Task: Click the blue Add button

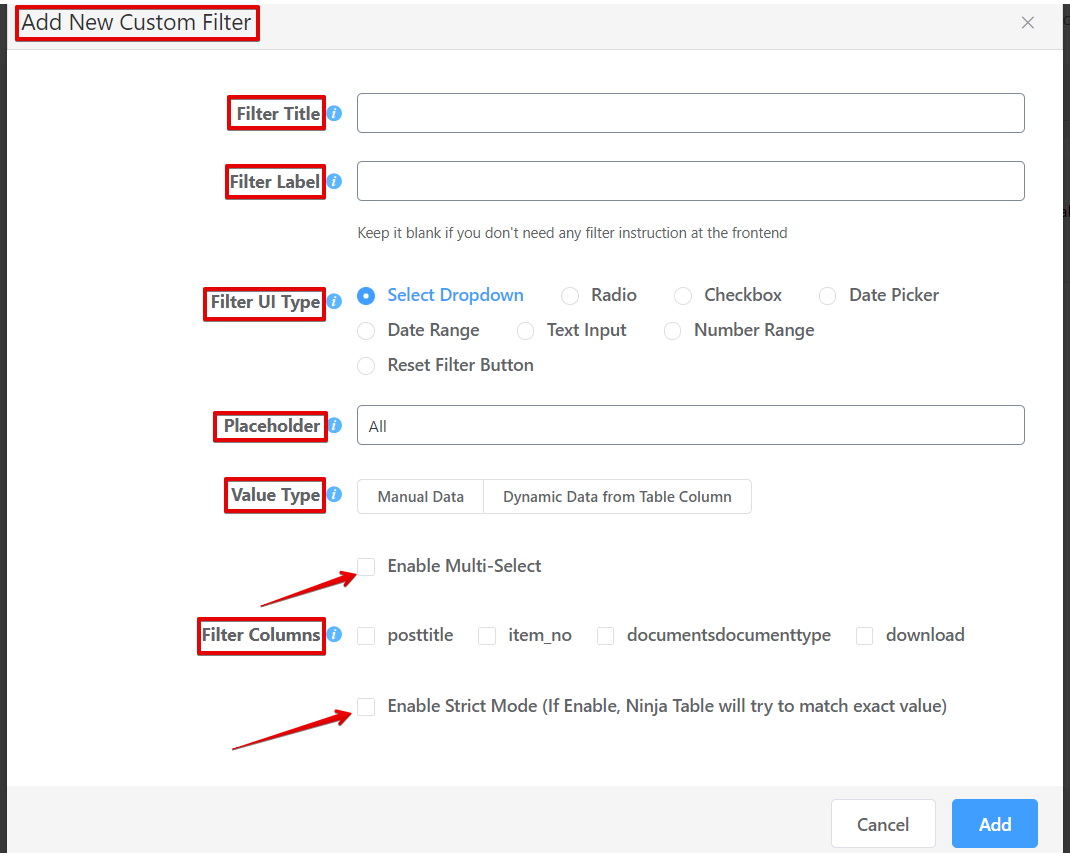Action: point(995,824)
